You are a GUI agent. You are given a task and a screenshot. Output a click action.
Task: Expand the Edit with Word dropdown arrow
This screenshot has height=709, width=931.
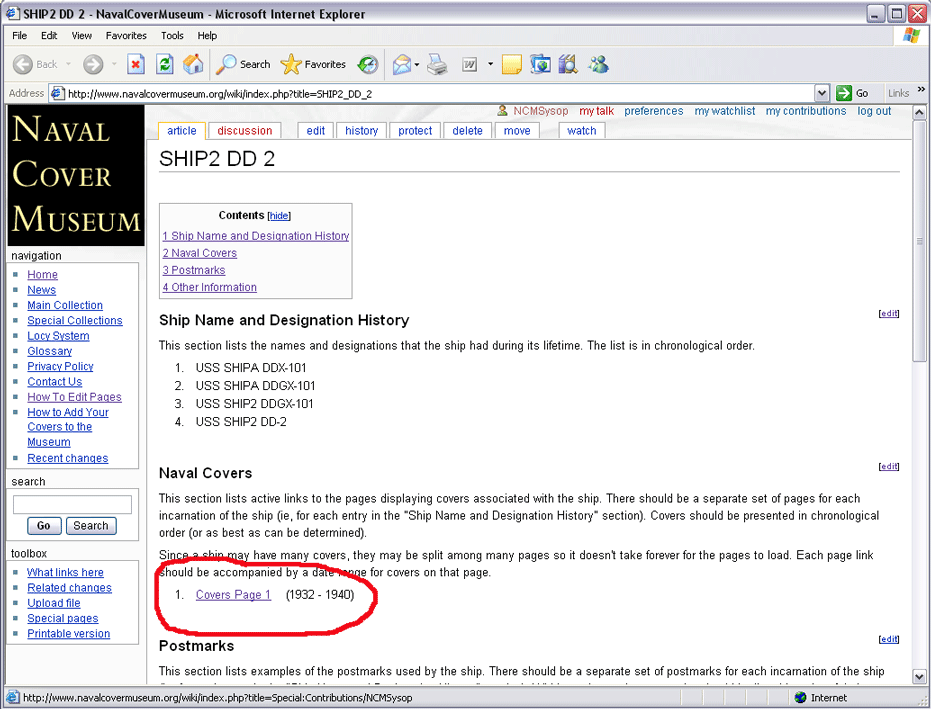pos(491,65)
